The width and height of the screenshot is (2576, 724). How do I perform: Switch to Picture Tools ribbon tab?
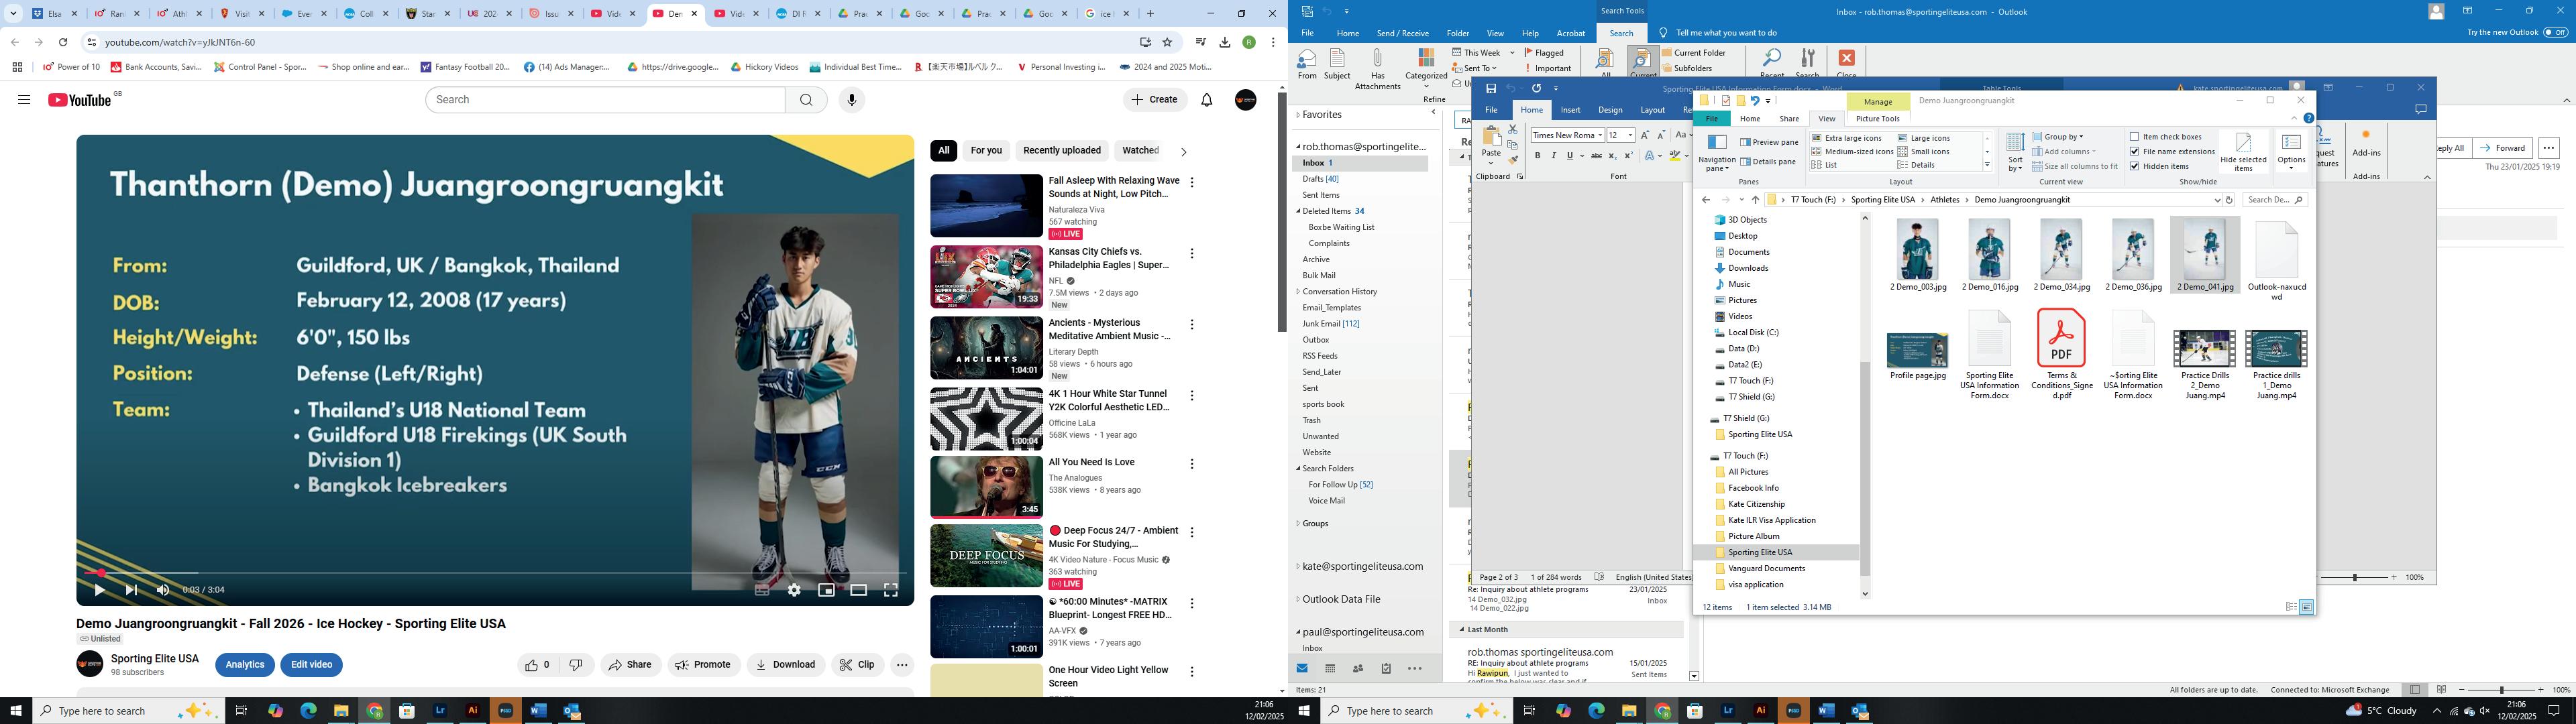tap(1877, 119)
